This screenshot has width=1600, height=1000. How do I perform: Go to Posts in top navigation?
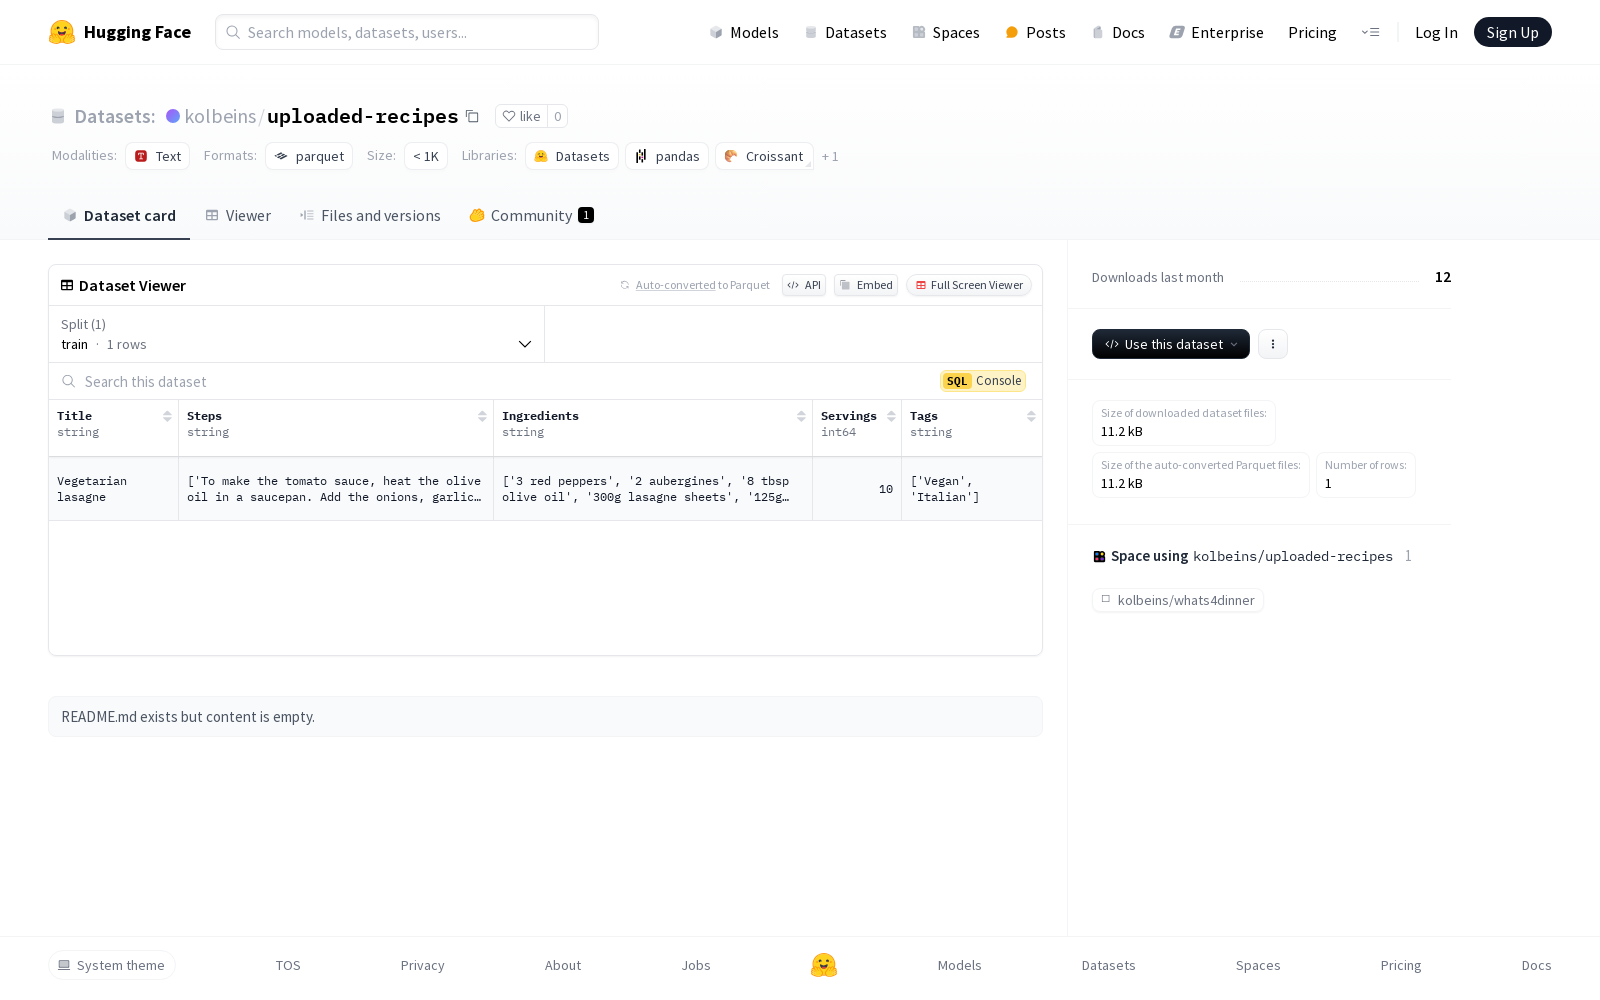click(1036, 32)
